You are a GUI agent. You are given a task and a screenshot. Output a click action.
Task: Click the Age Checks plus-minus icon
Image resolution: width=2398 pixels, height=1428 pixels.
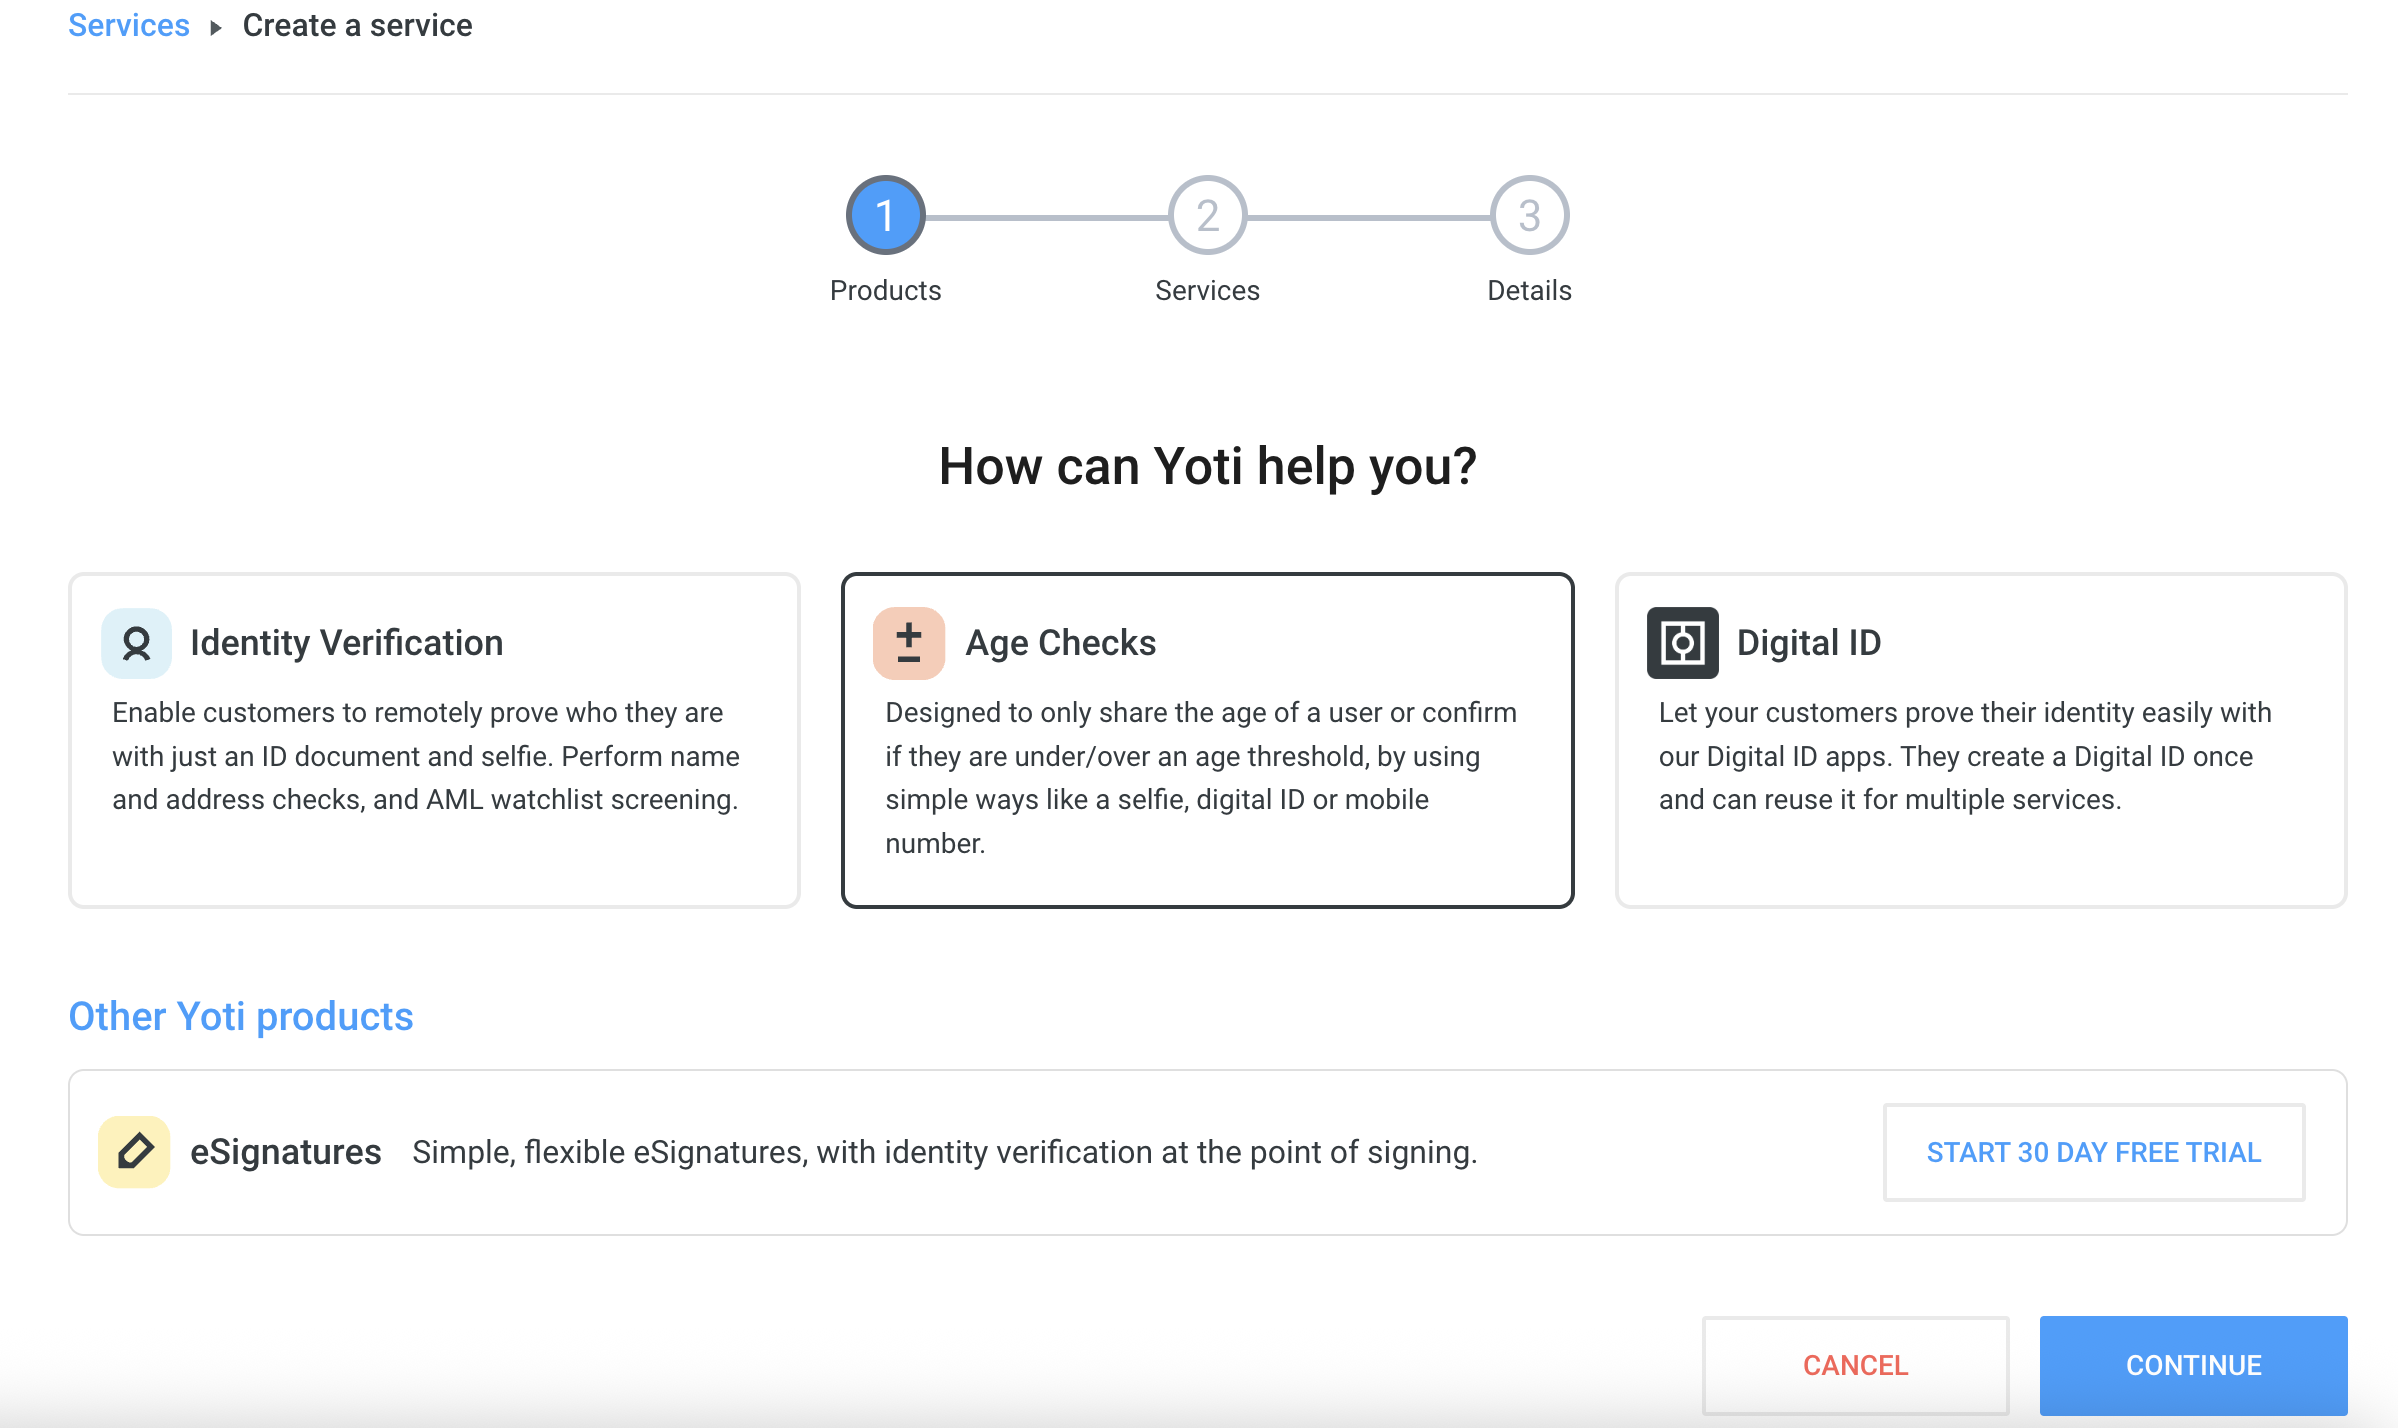click(x=909, y=643)
